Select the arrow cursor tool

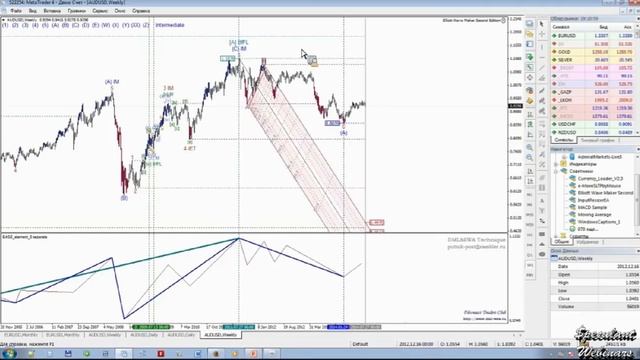click(x=542, y=24)
